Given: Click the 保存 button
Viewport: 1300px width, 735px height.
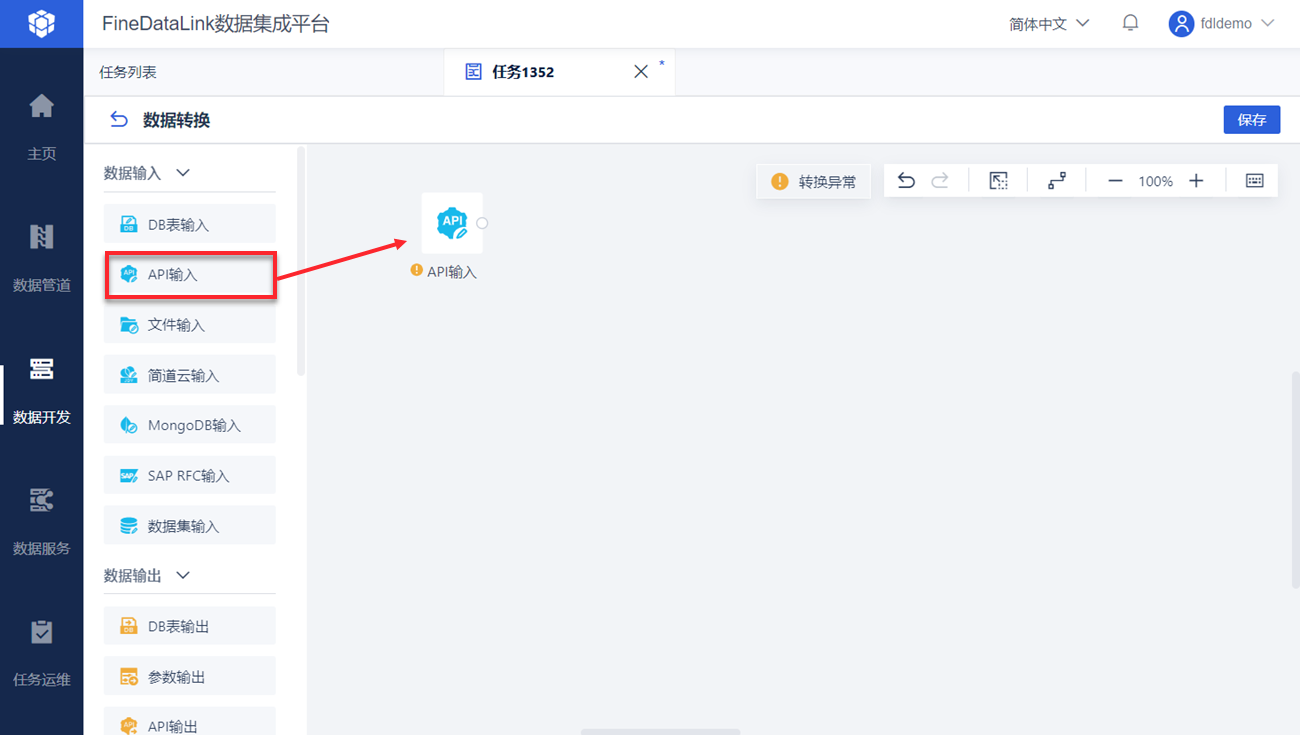Looking at the screenshot, I should click(1252, 119).
